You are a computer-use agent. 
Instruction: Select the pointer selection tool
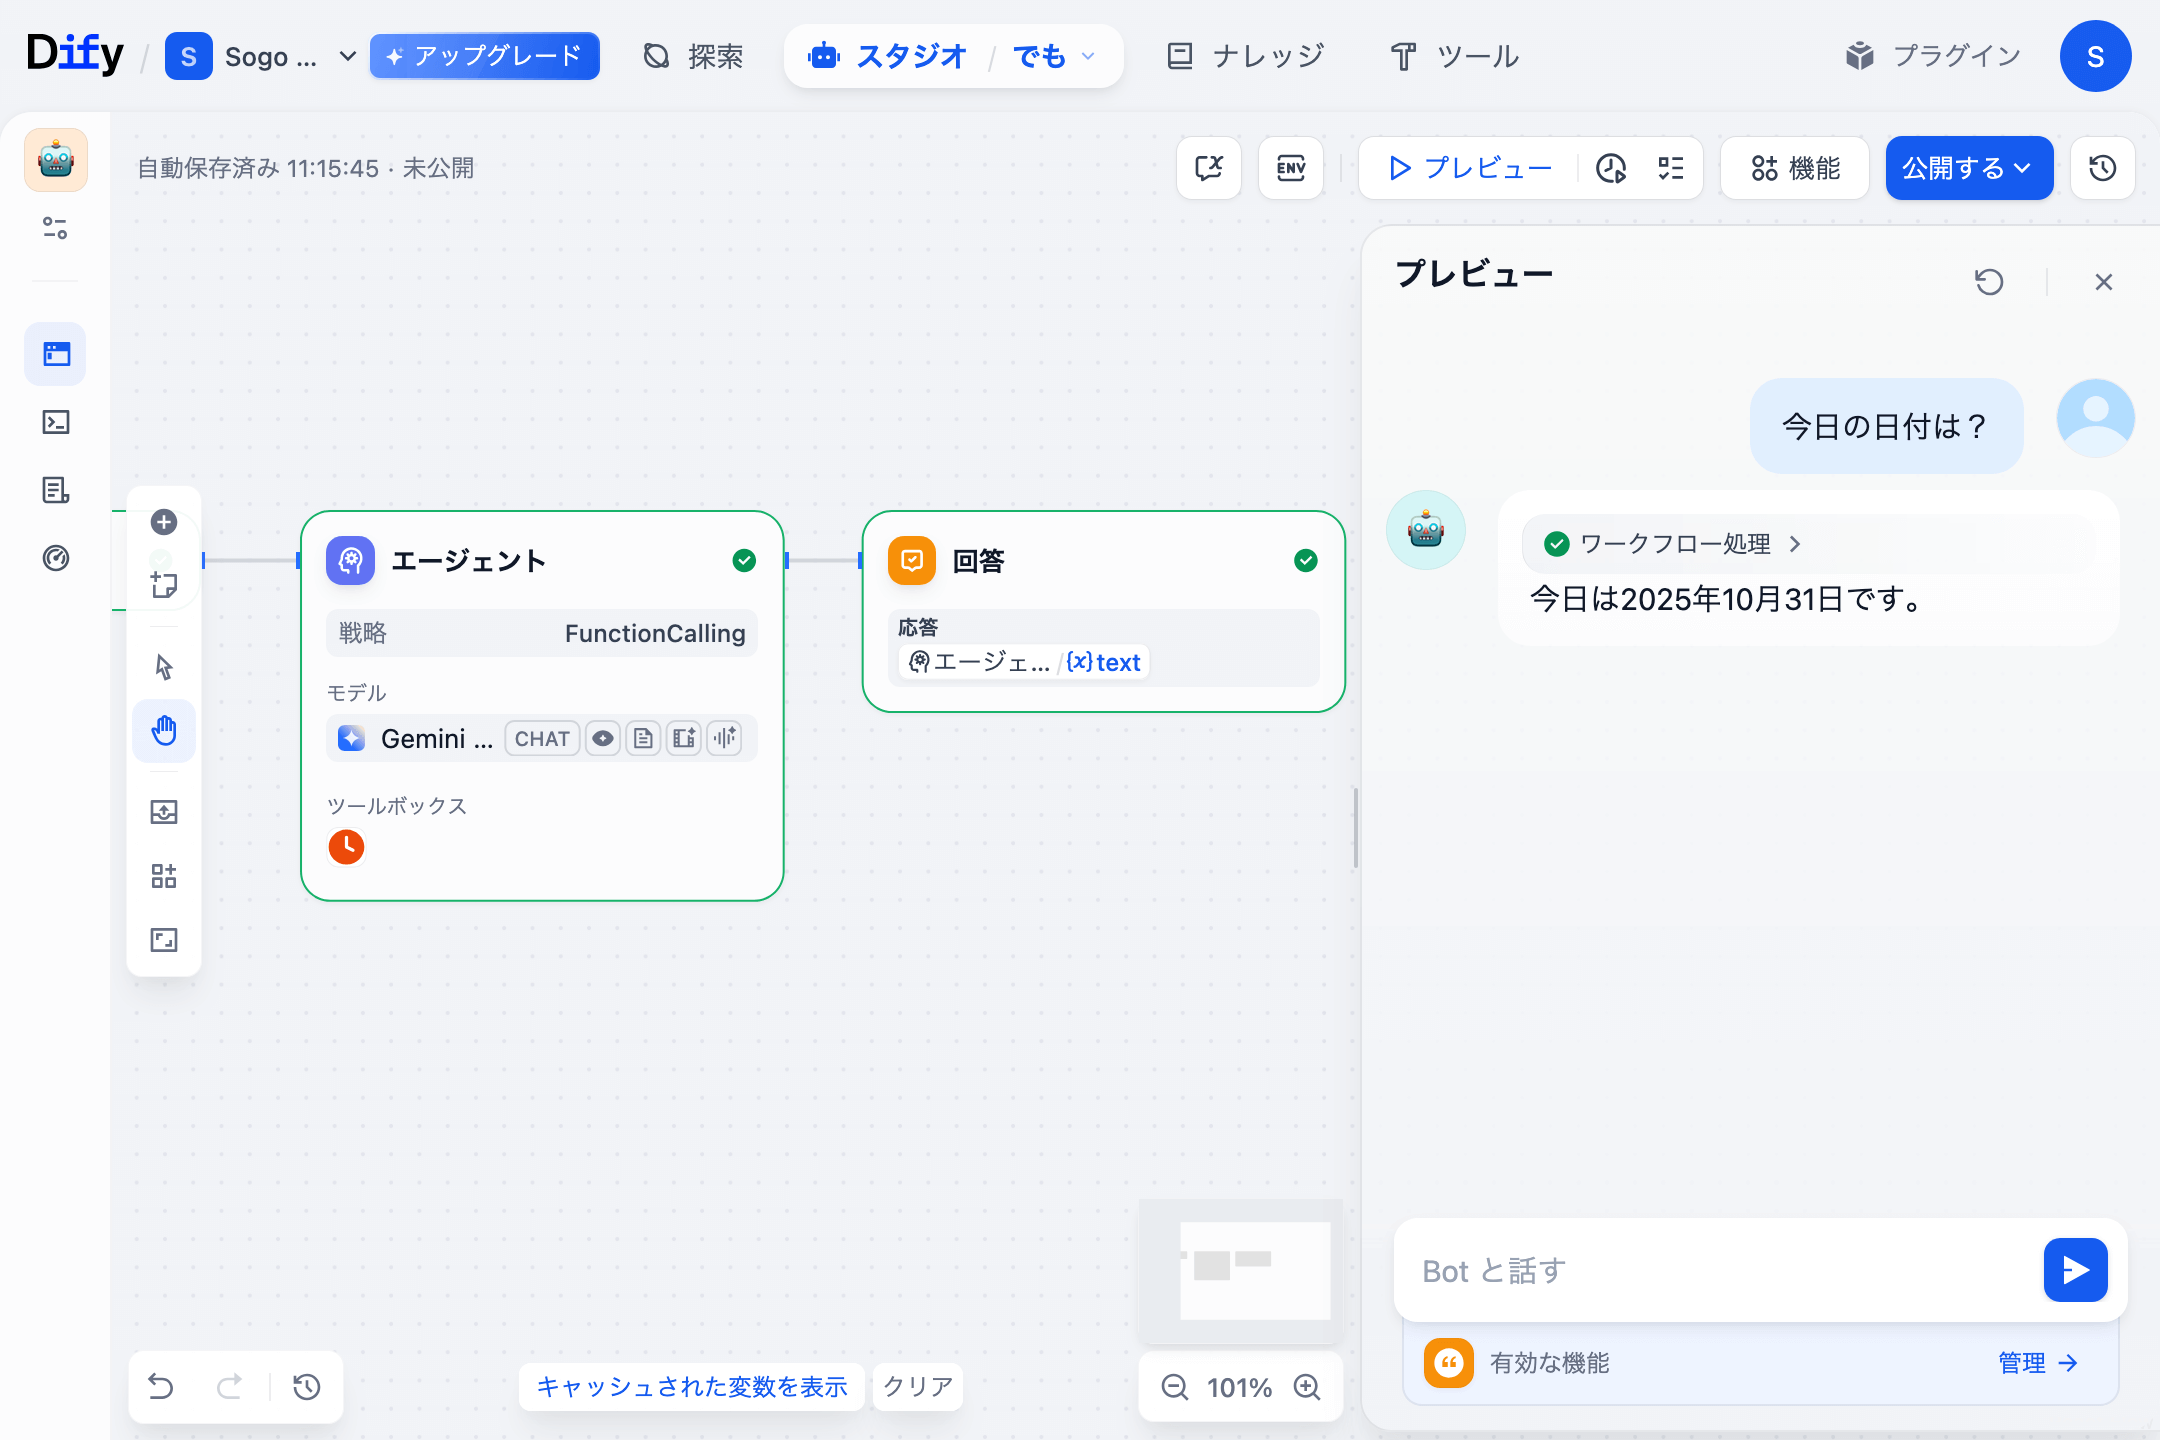click(x=164, y=666)
